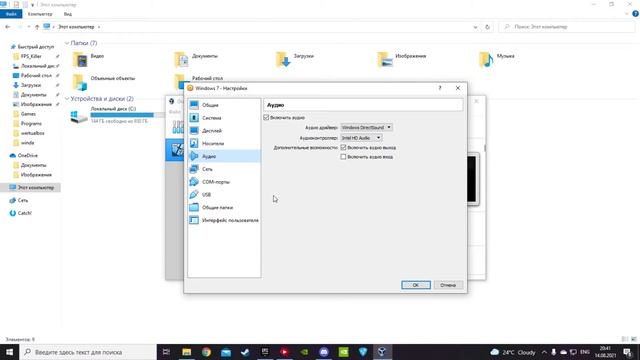Screen dimensions: 640x360
Task: Click the taskbar search field
Action: (x=88, y=352)
